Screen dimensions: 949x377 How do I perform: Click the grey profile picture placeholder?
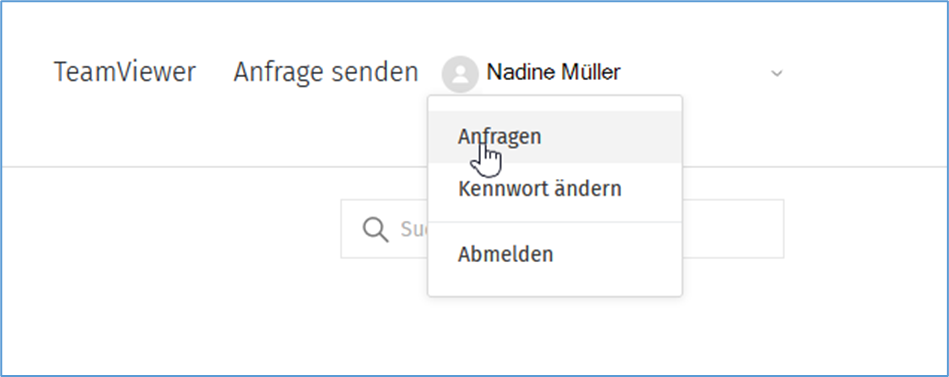point(460,74)
